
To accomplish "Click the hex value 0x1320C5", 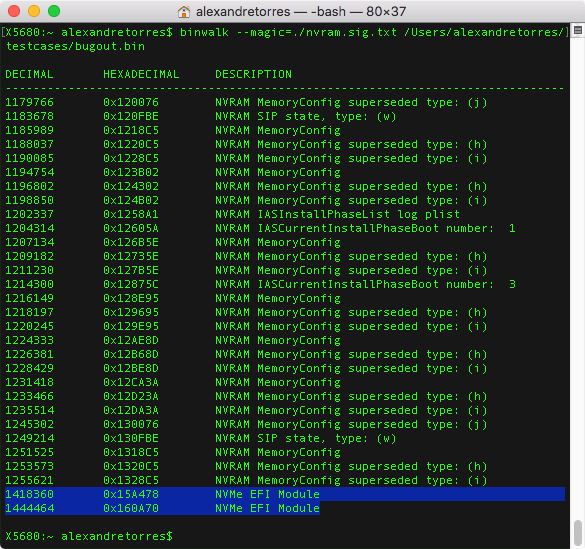I will click(x=131, y=466).
